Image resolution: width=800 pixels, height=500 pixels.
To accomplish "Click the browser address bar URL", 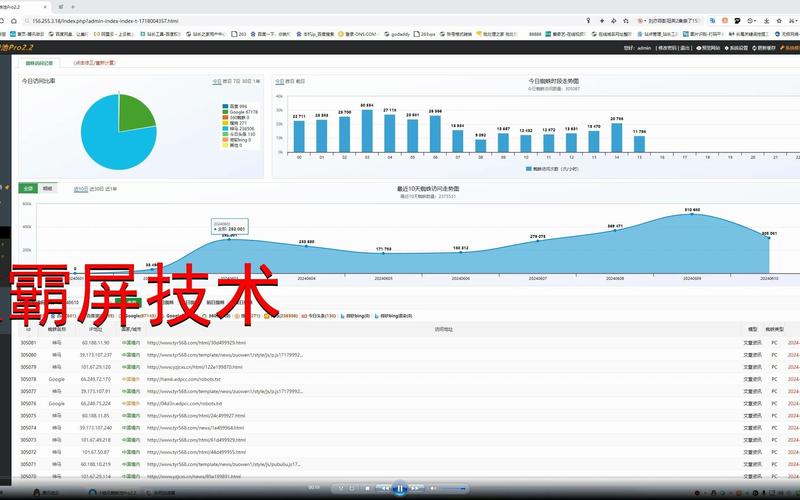I will pyautogui.click(x=105, y=21).
